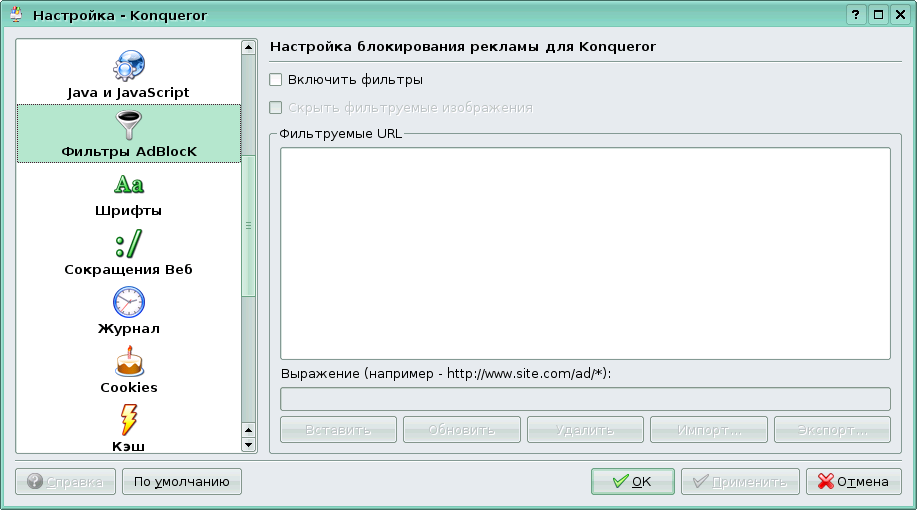Screen dimensions: 917x510
Task: Click inside the Фильтруемые URL list area
Action: point(585,253)
